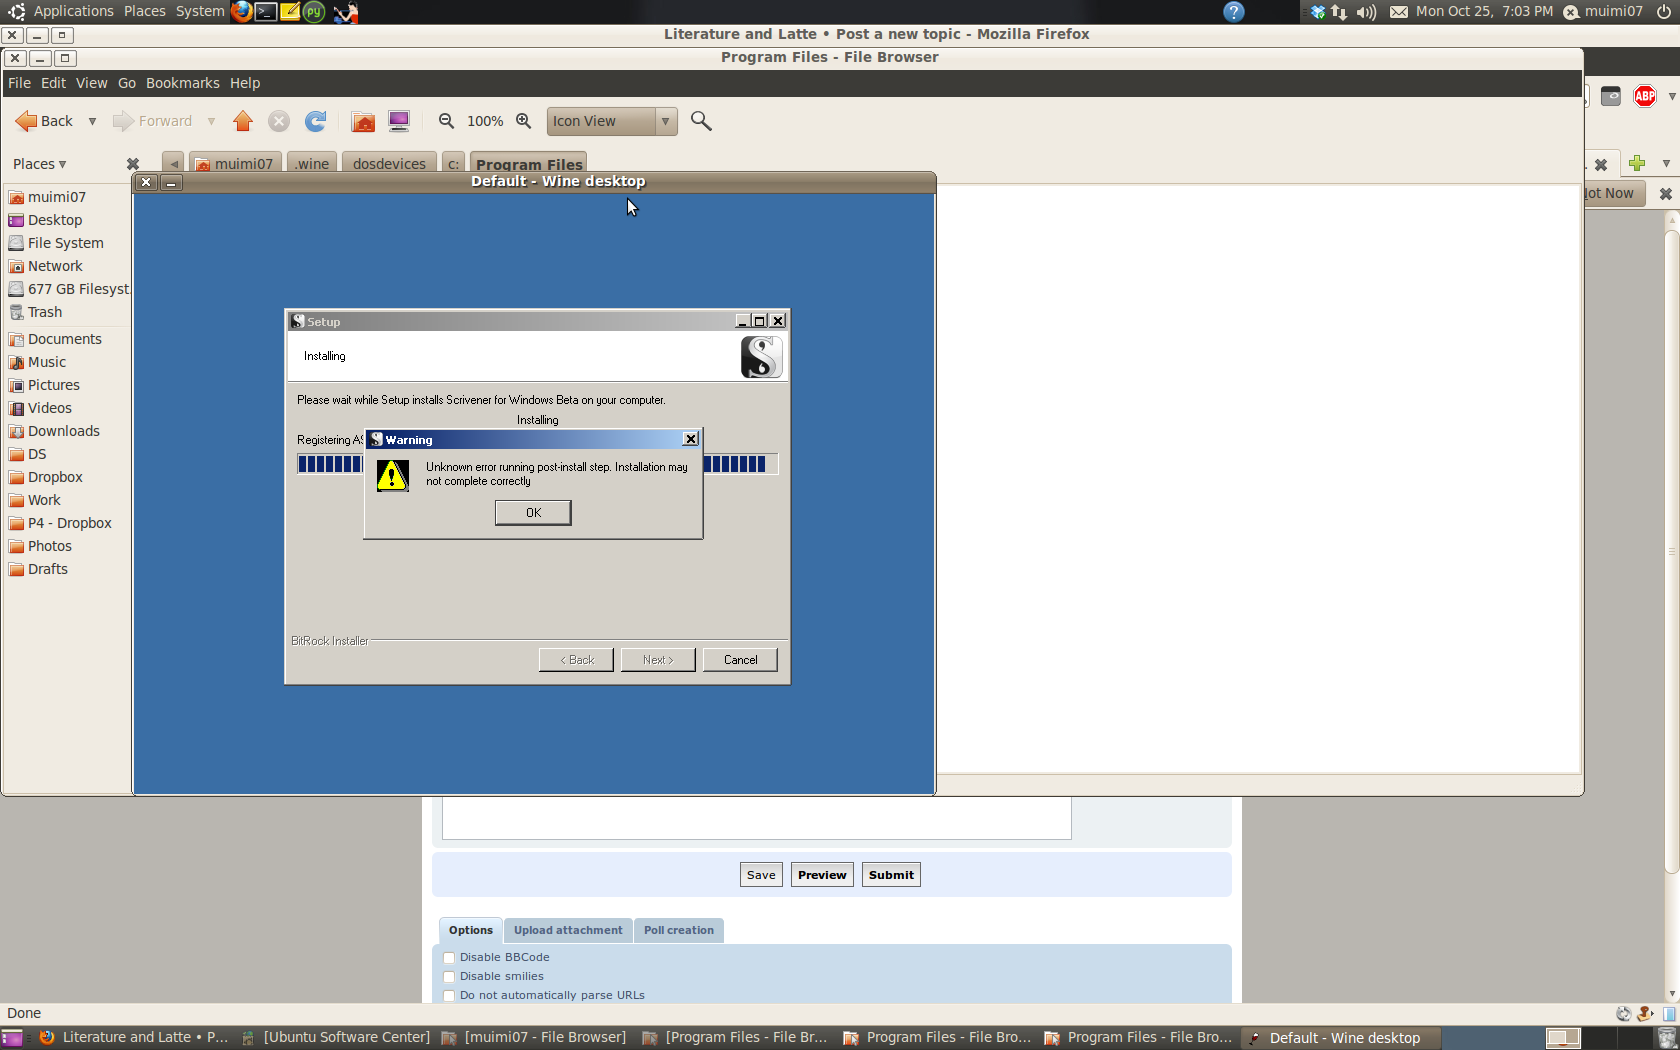The width and height of the screenshot is (1680, 1050).
Task: Open the Bookmarks menu
Action: click(182, 83)
